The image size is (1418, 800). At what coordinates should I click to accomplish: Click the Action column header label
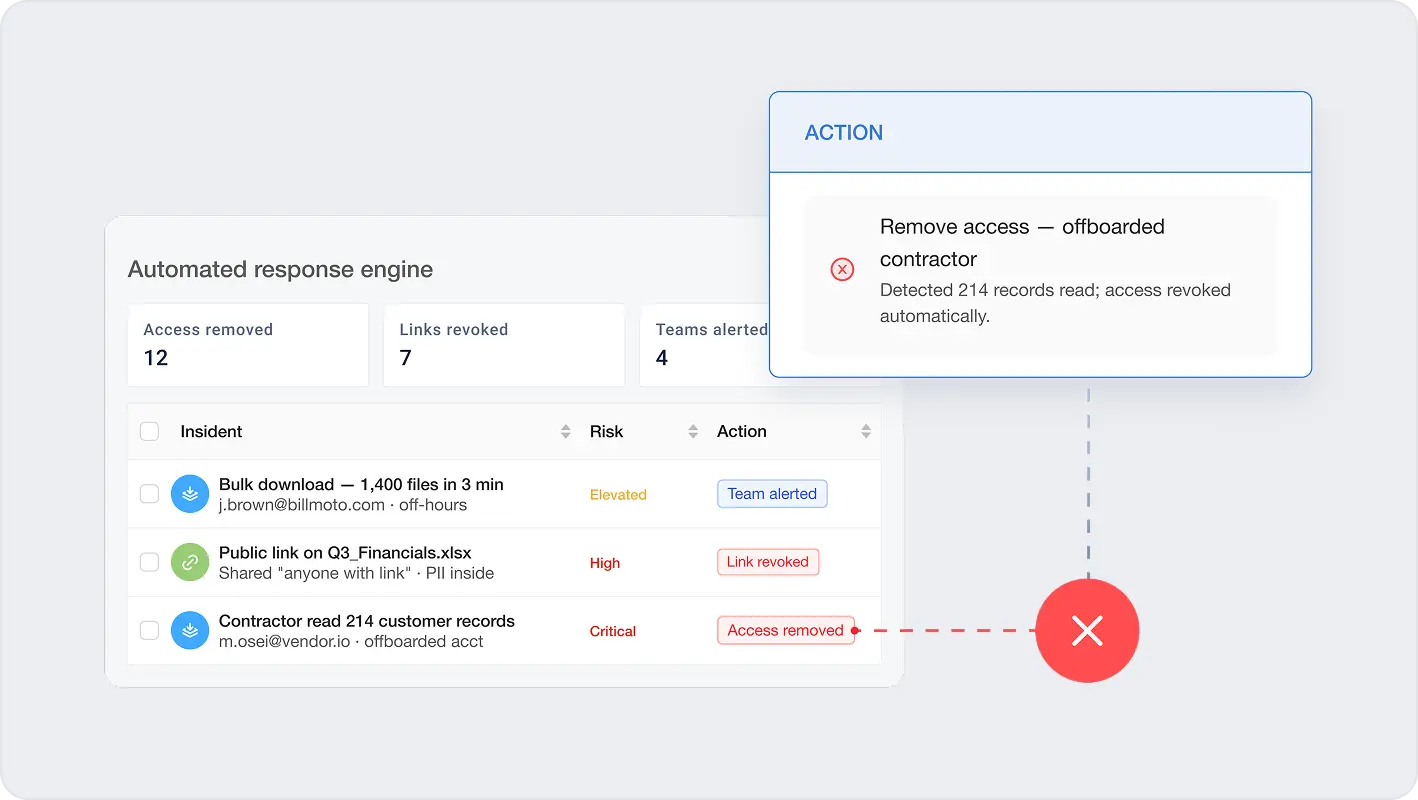(x=742, y=432)
